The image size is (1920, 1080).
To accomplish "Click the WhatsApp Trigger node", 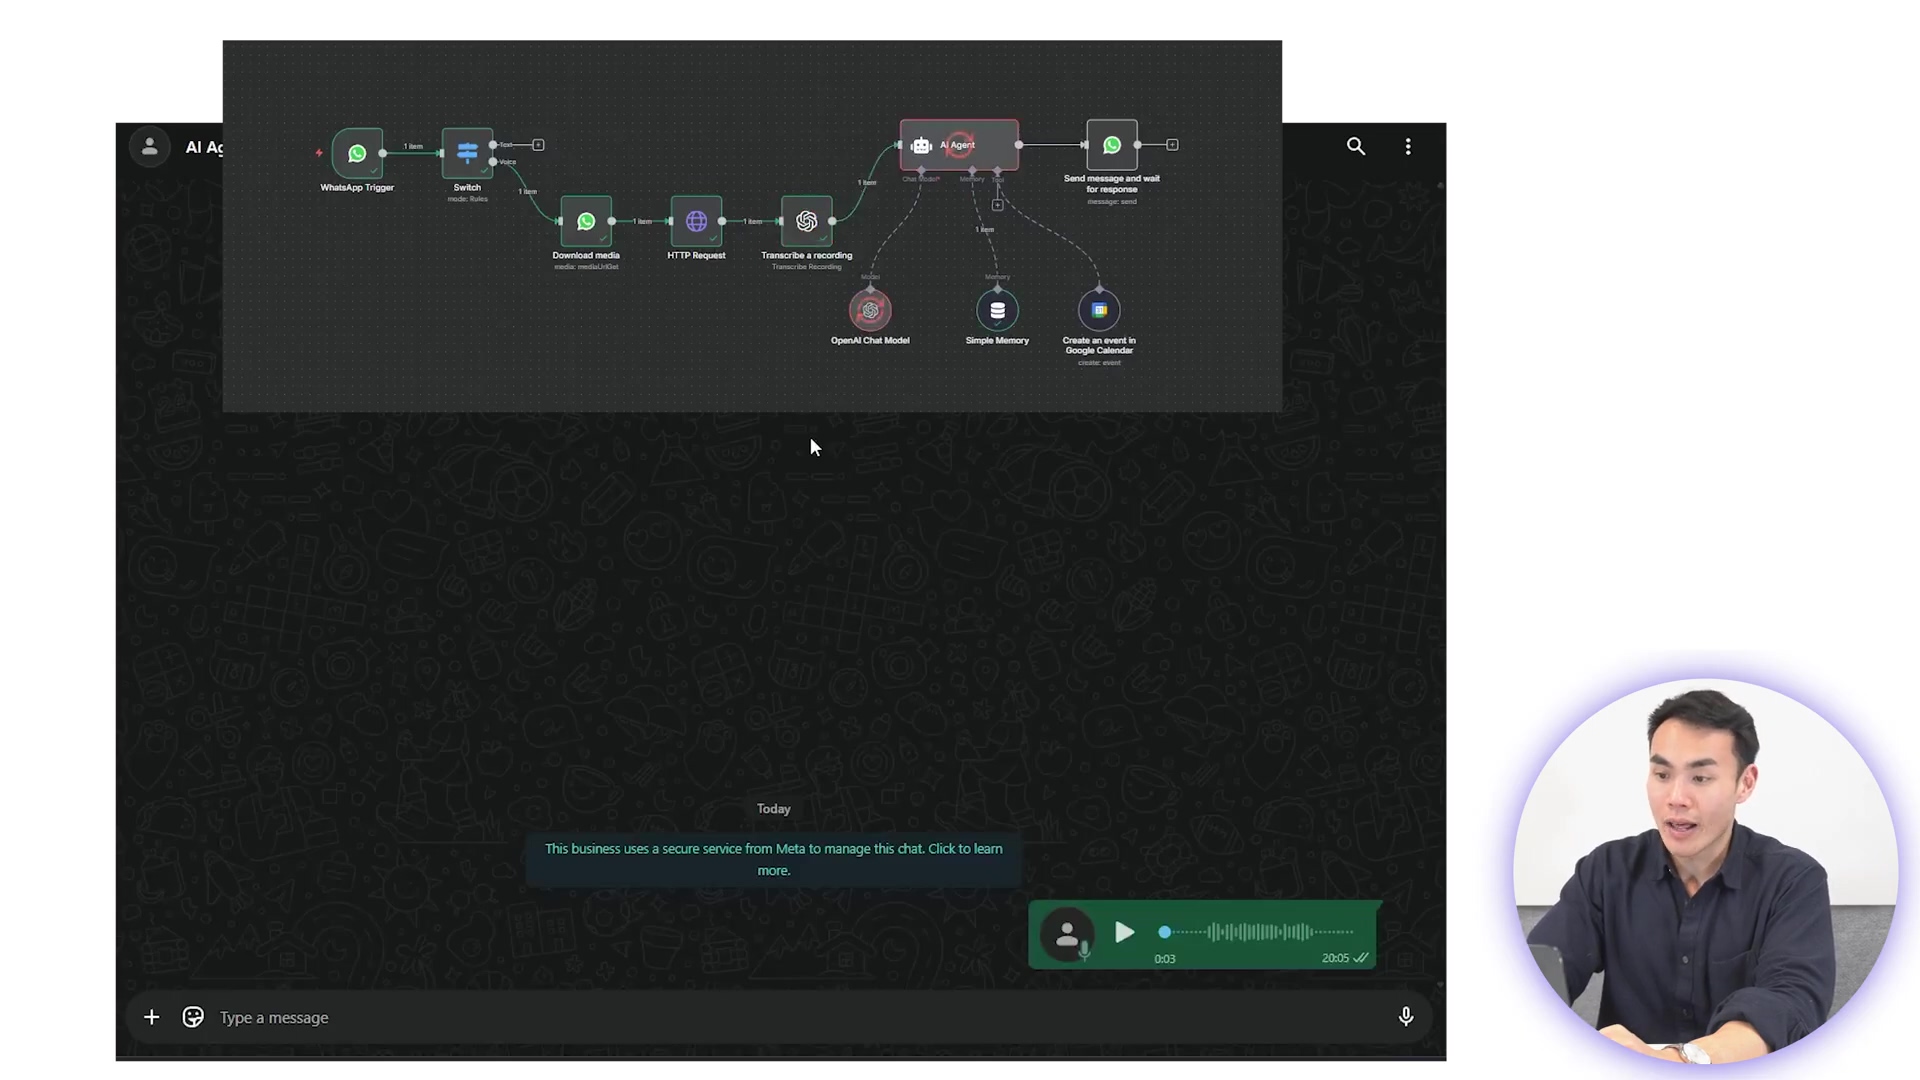I will coord(357,153).
